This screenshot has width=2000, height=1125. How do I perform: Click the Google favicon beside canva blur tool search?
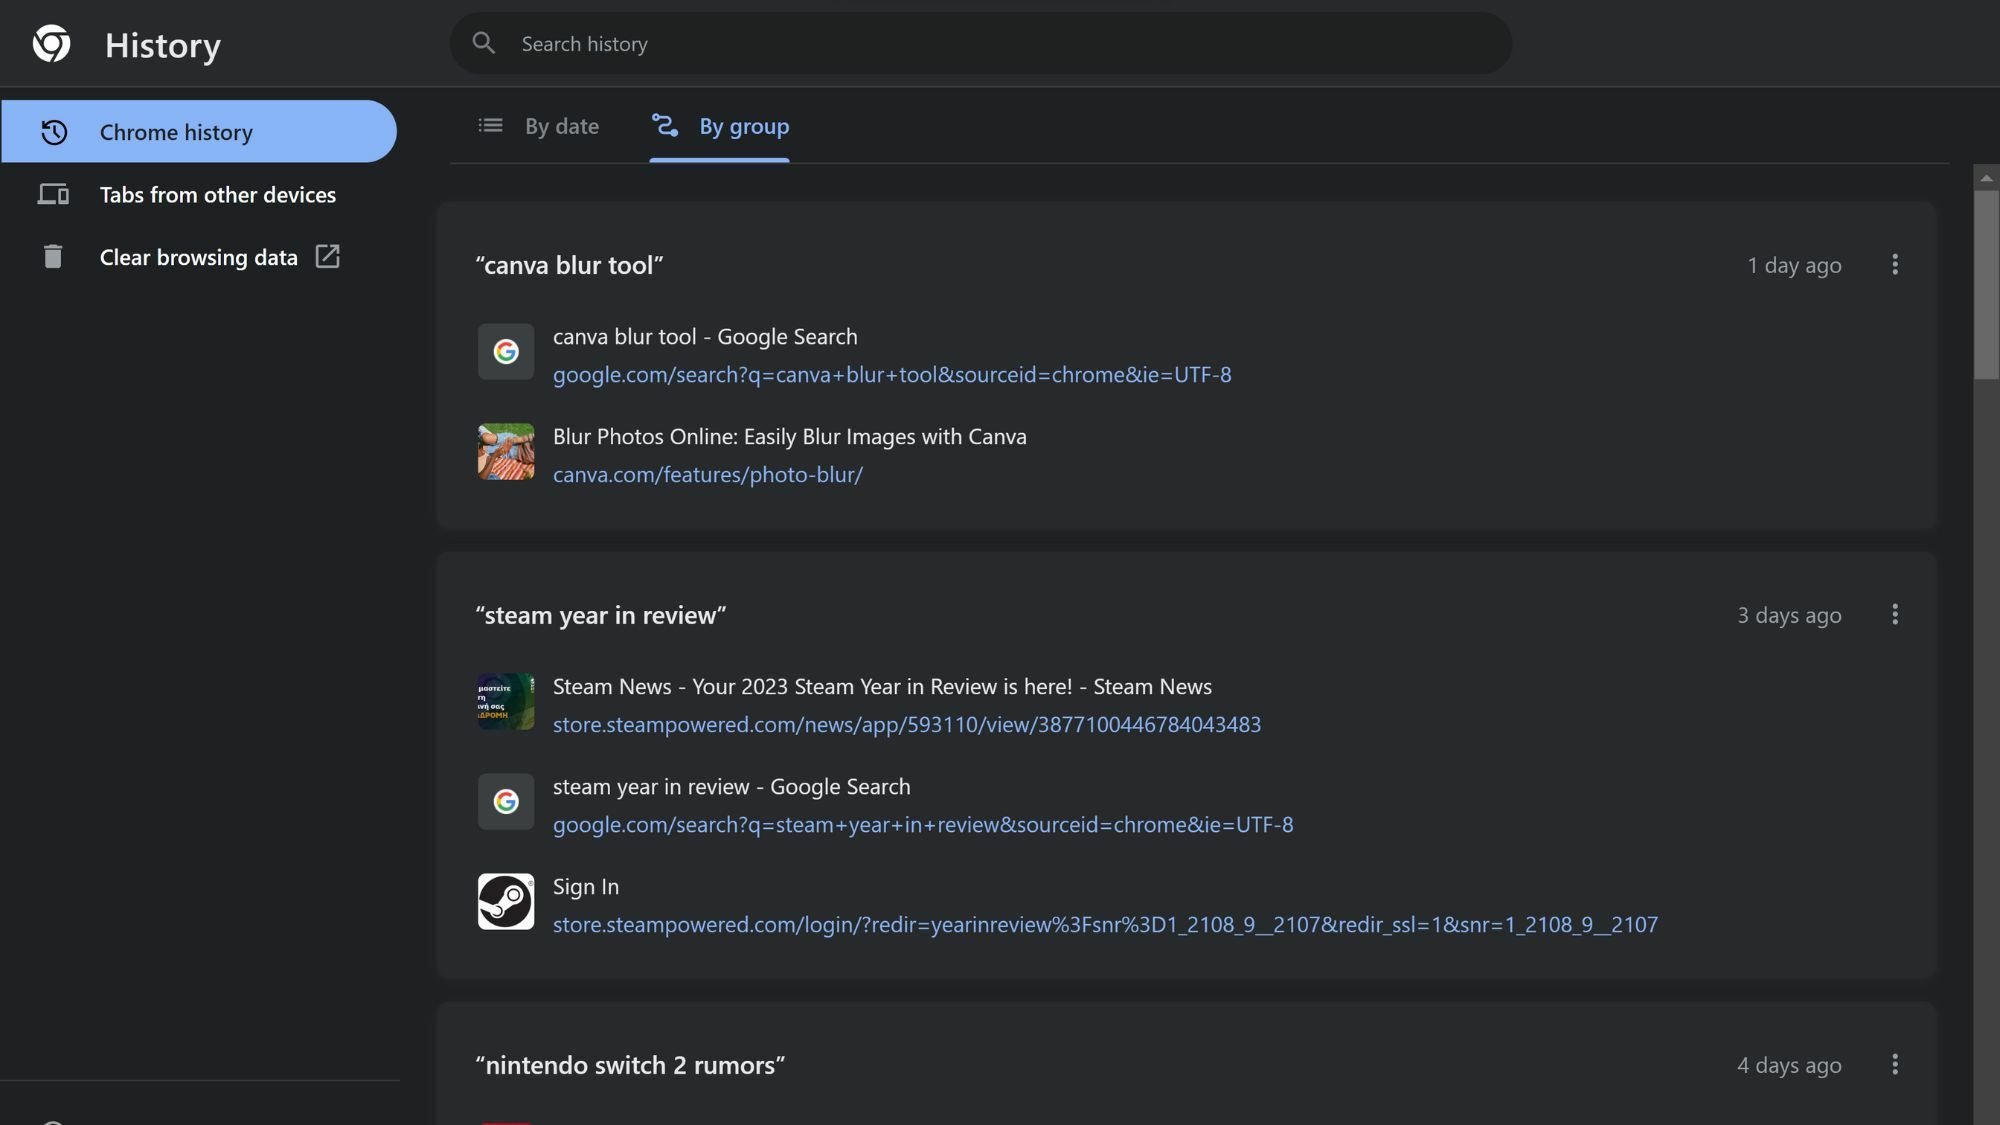(505, 352)
